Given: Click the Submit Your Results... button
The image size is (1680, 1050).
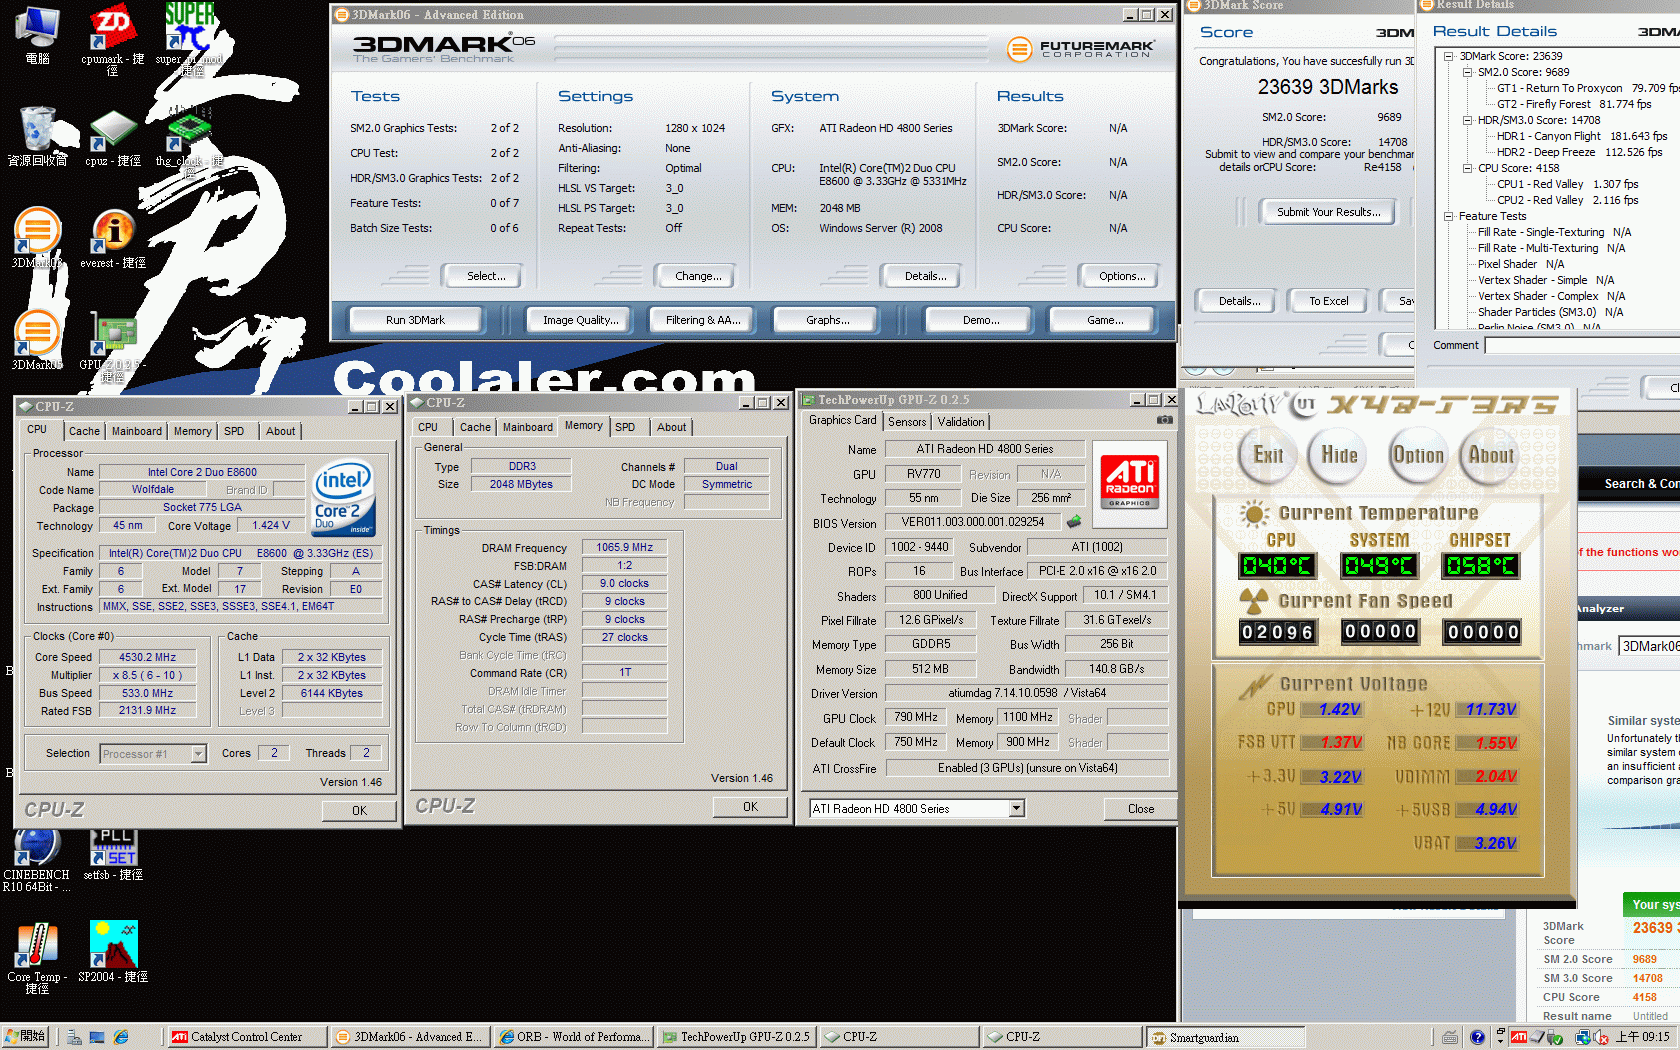Looking at the screenshot, I should 1328,212.
